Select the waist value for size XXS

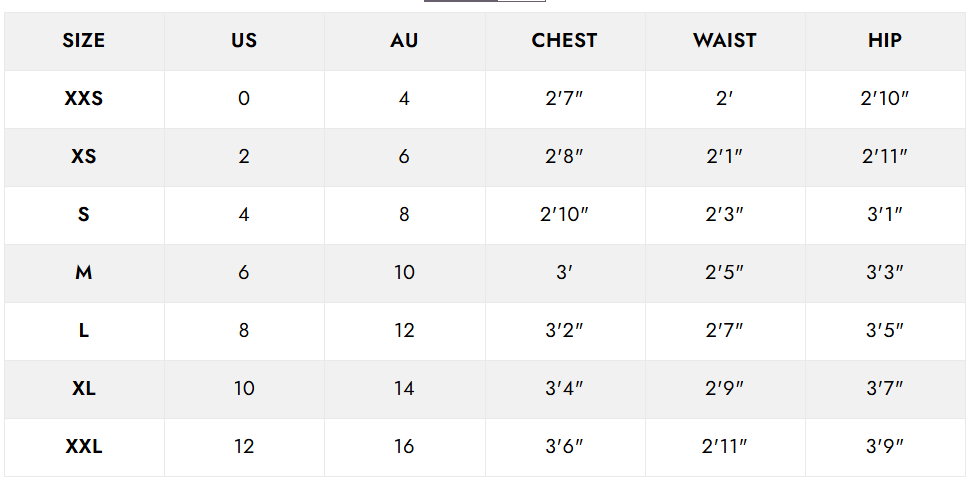[725, 99]
